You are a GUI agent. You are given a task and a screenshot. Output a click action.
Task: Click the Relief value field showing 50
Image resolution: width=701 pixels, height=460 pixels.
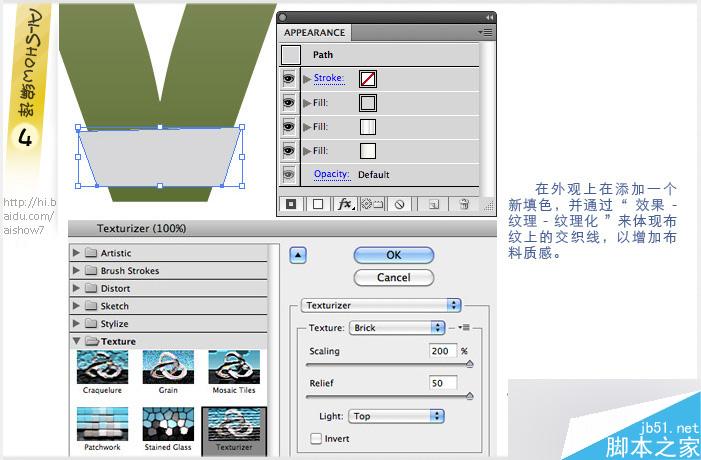(443, 383)
